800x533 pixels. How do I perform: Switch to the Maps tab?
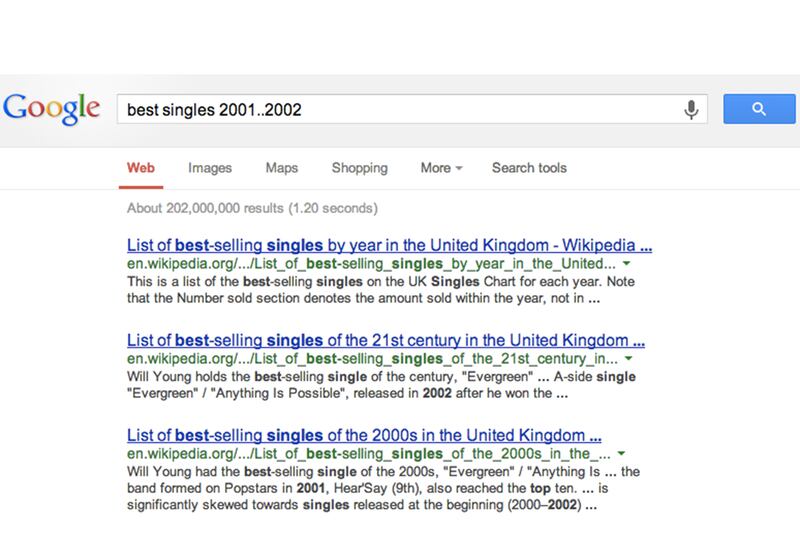(x=282, y=168)
